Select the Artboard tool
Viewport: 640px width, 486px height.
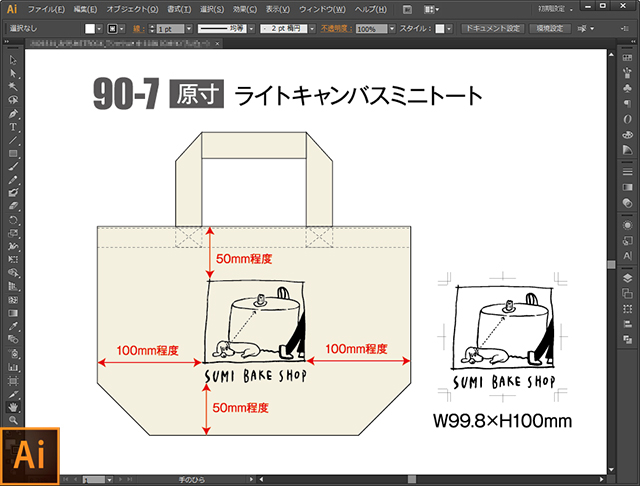(x=13, y=381)
